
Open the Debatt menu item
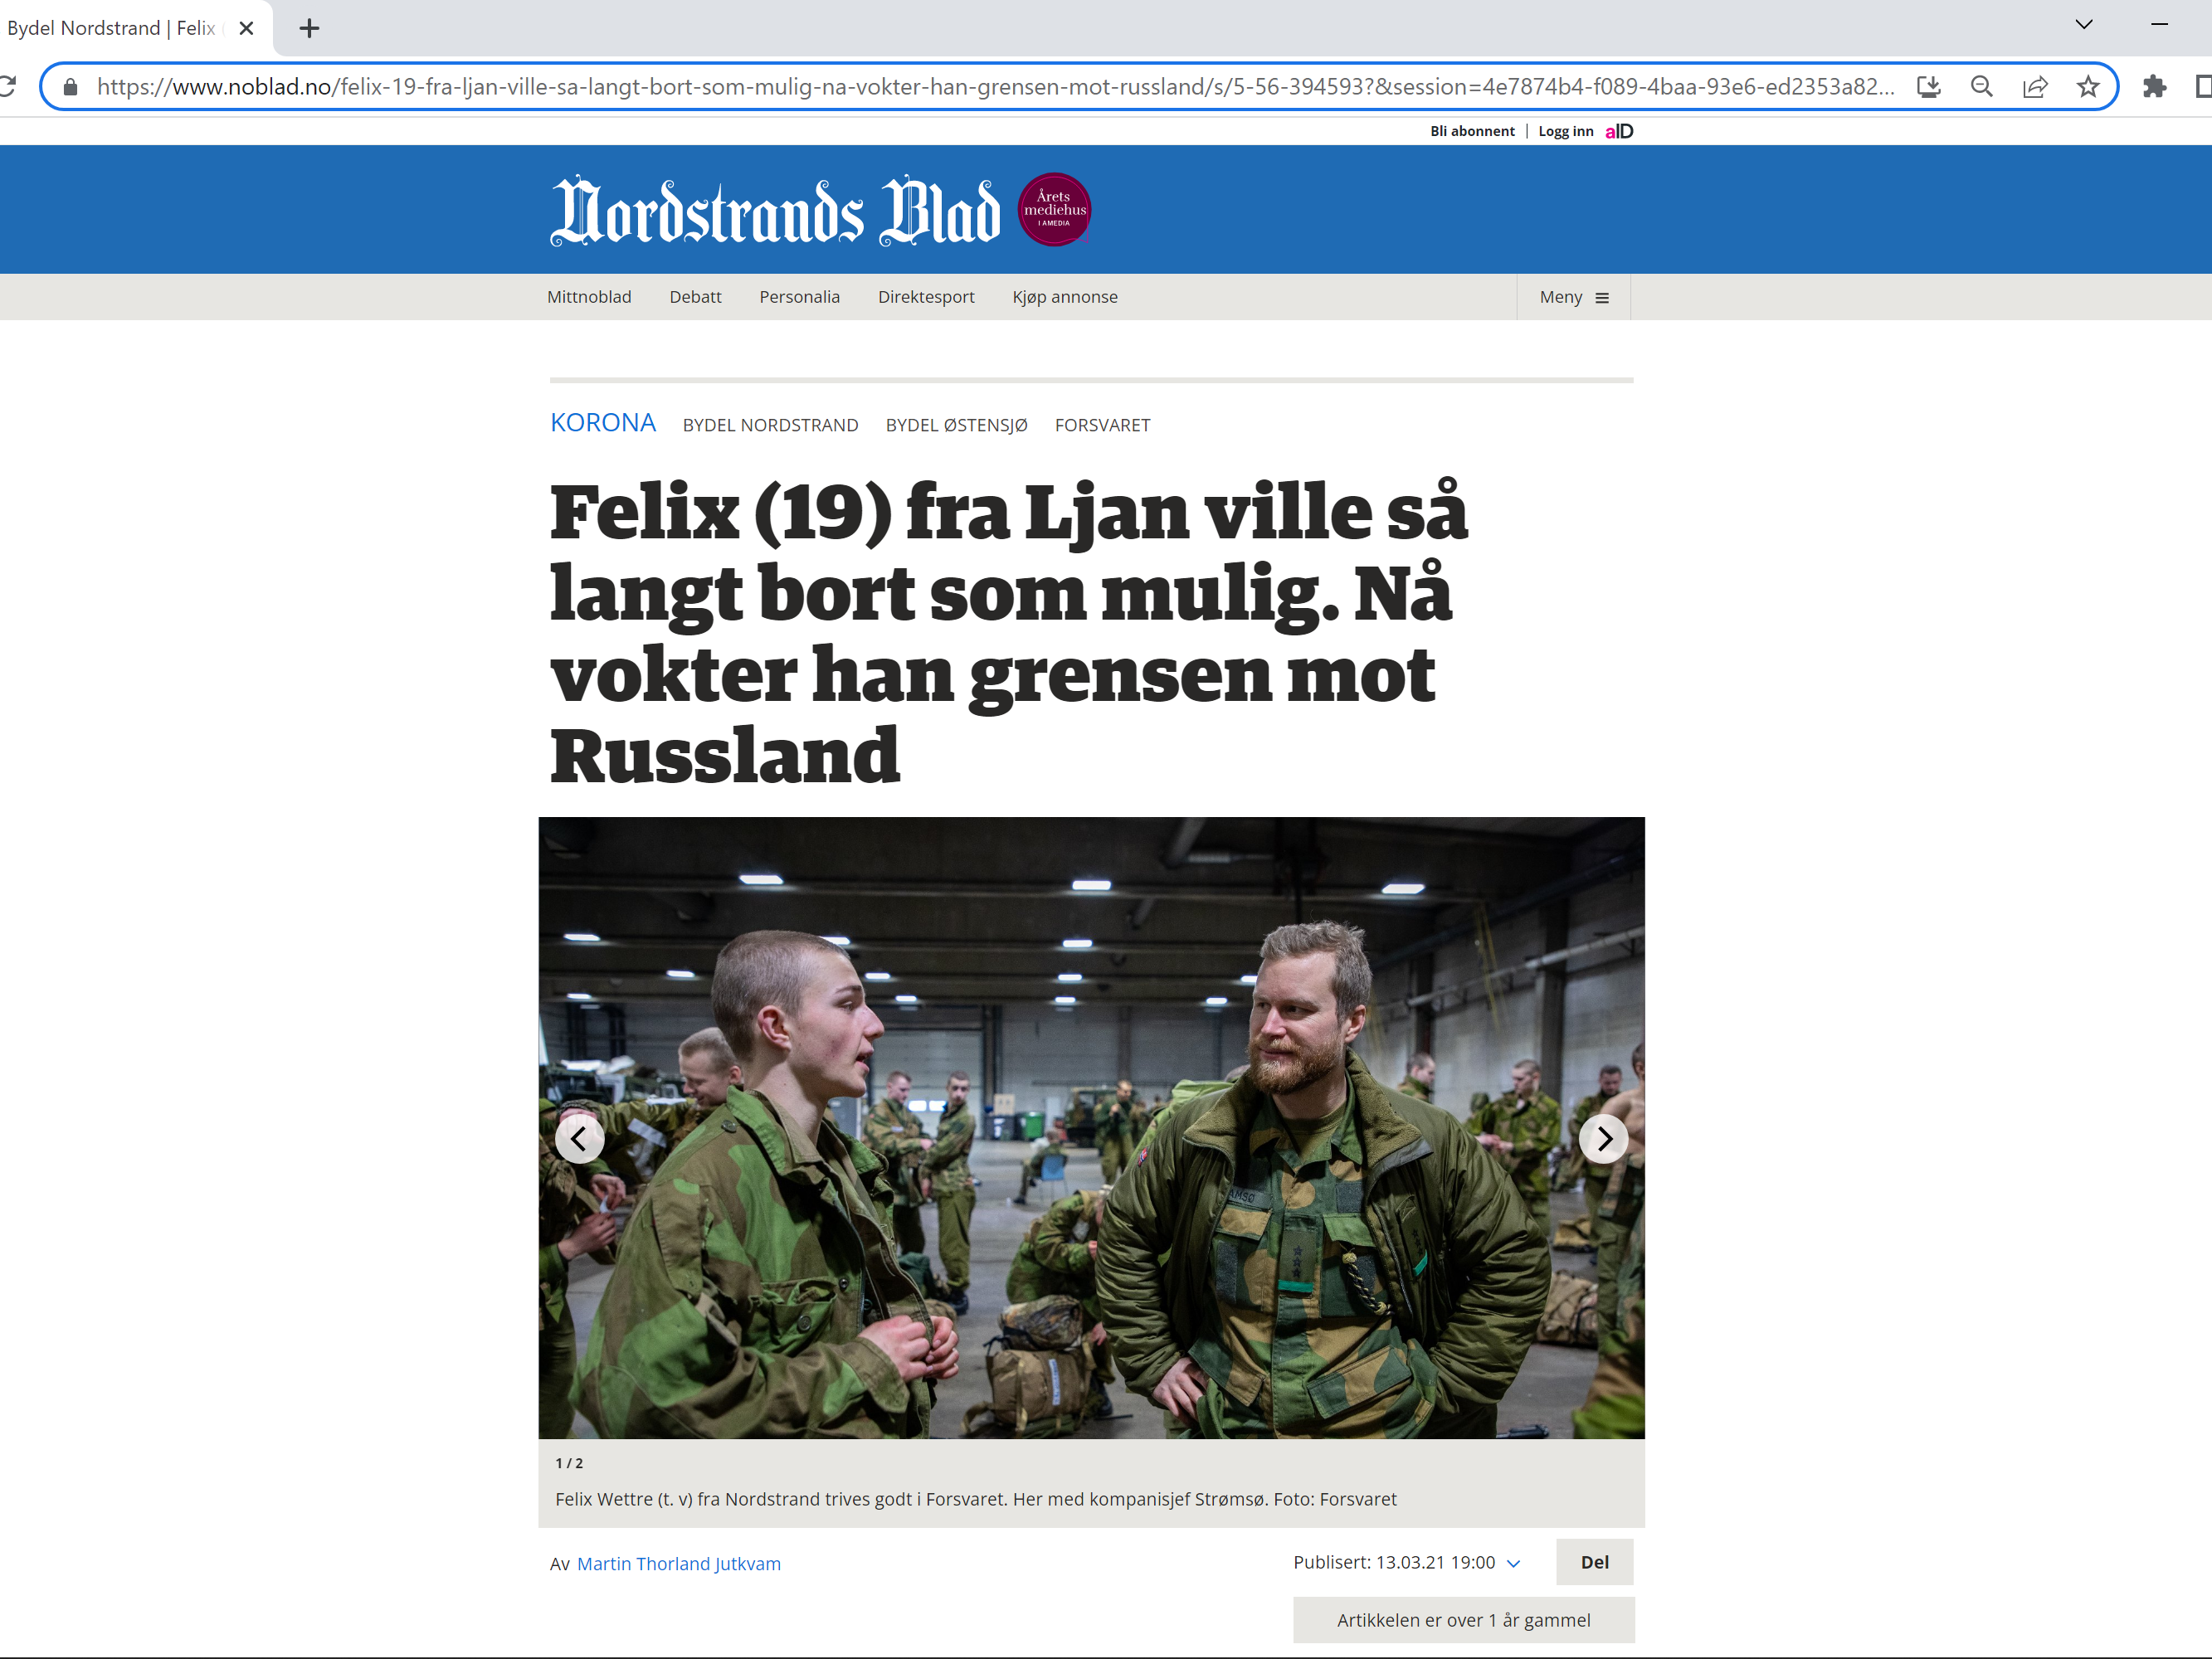(x=695, y=297)
